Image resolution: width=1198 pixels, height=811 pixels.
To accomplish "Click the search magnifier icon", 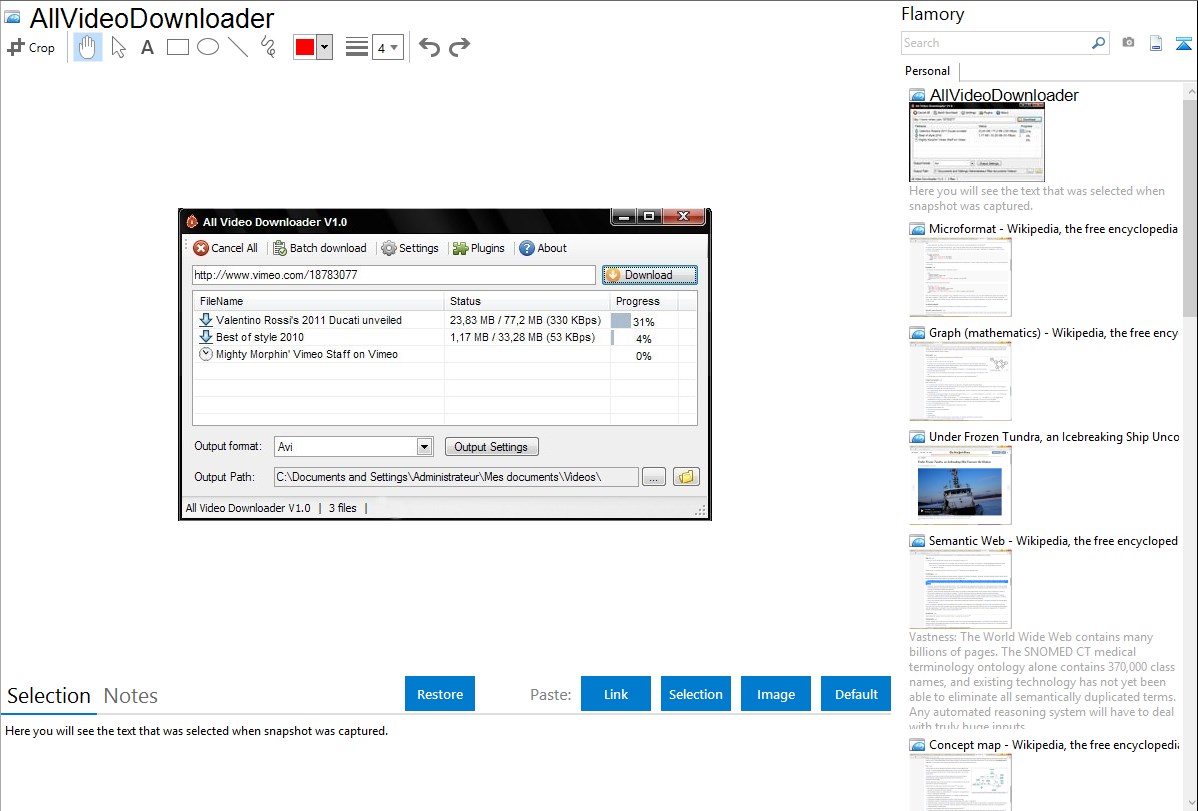I will coord(1098,43).
